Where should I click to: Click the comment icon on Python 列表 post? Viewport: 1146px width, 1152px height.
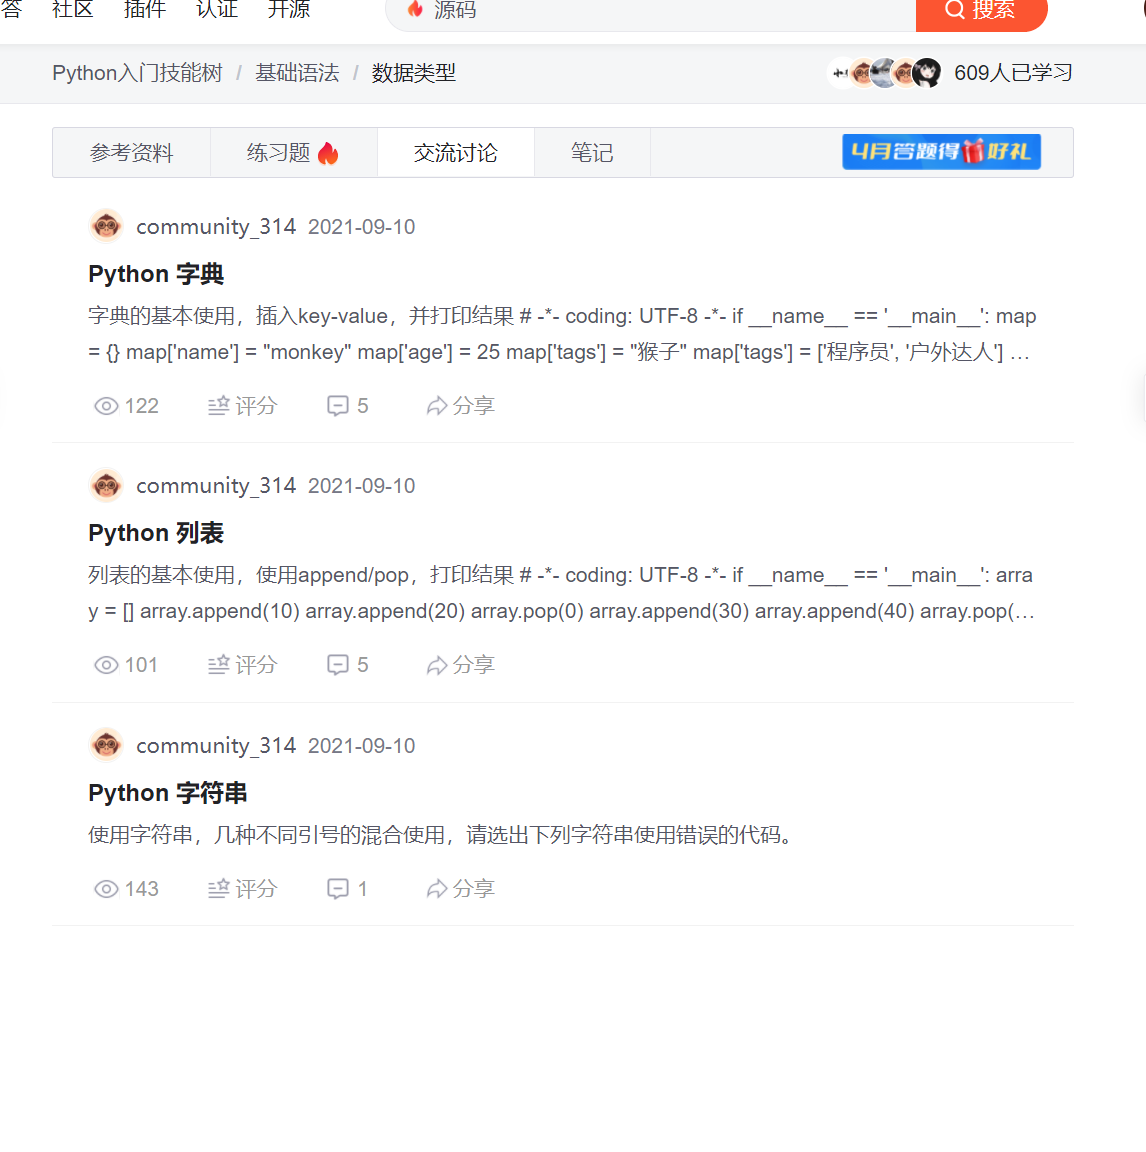point(337,665)
